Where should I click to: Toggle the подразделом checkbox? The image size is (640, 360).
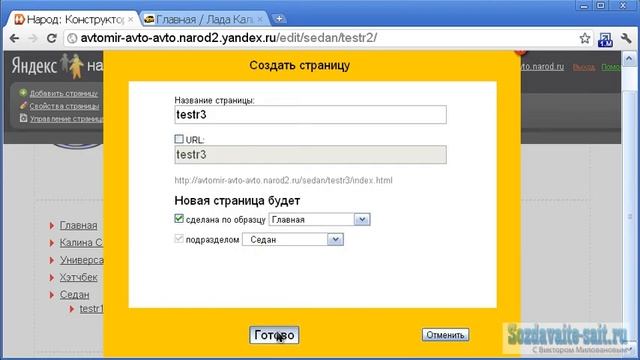pos(179,238)
